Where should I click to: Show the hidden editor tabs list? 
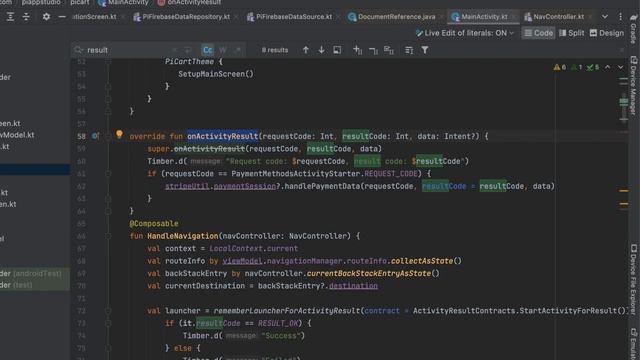coord(605,17)
